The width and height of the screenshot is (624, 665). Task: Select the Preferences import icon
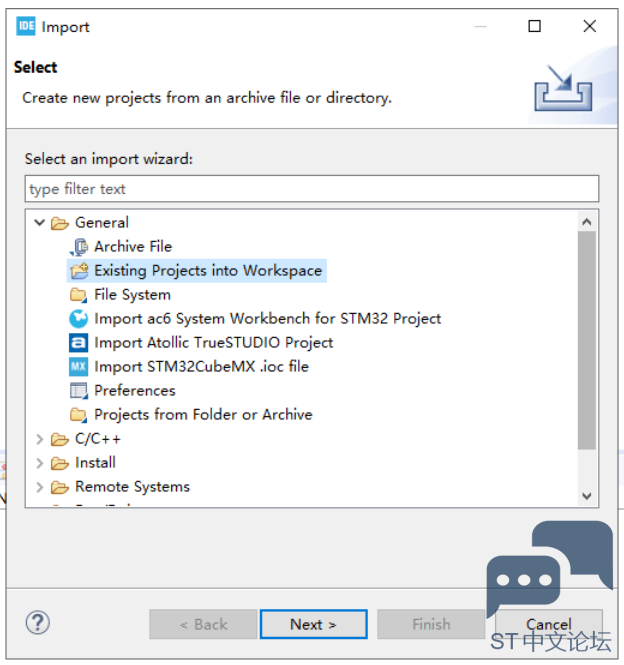(78, 391)
